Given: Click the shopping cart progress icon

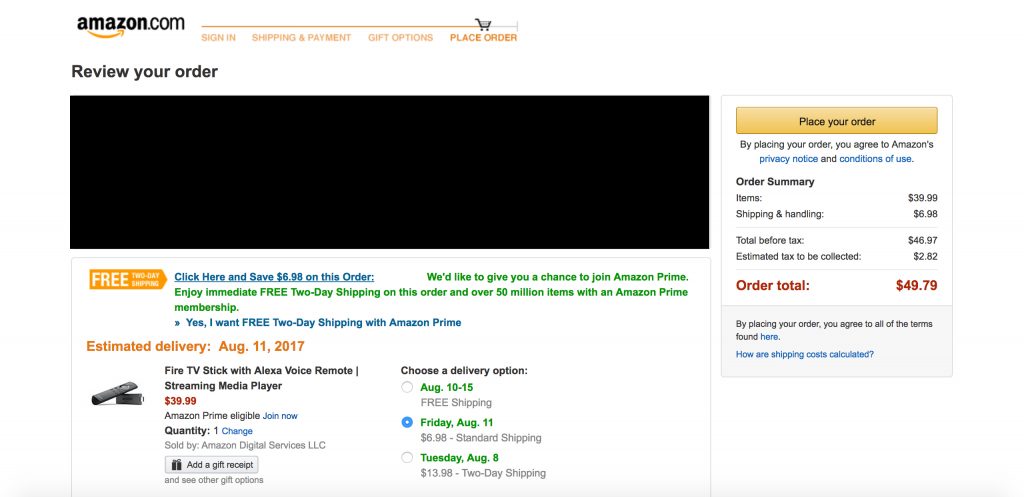Looking at the screenshot, I should (484, 24).
